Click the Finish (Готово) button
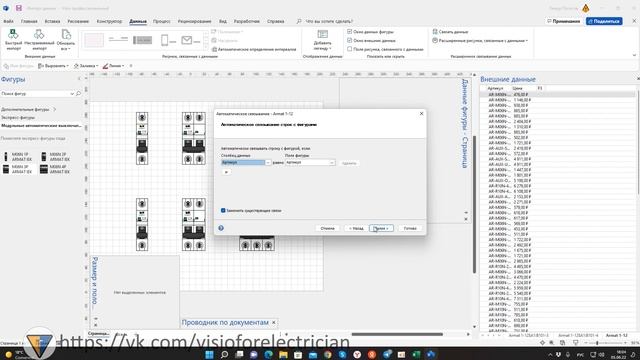 tap(410, 228)
